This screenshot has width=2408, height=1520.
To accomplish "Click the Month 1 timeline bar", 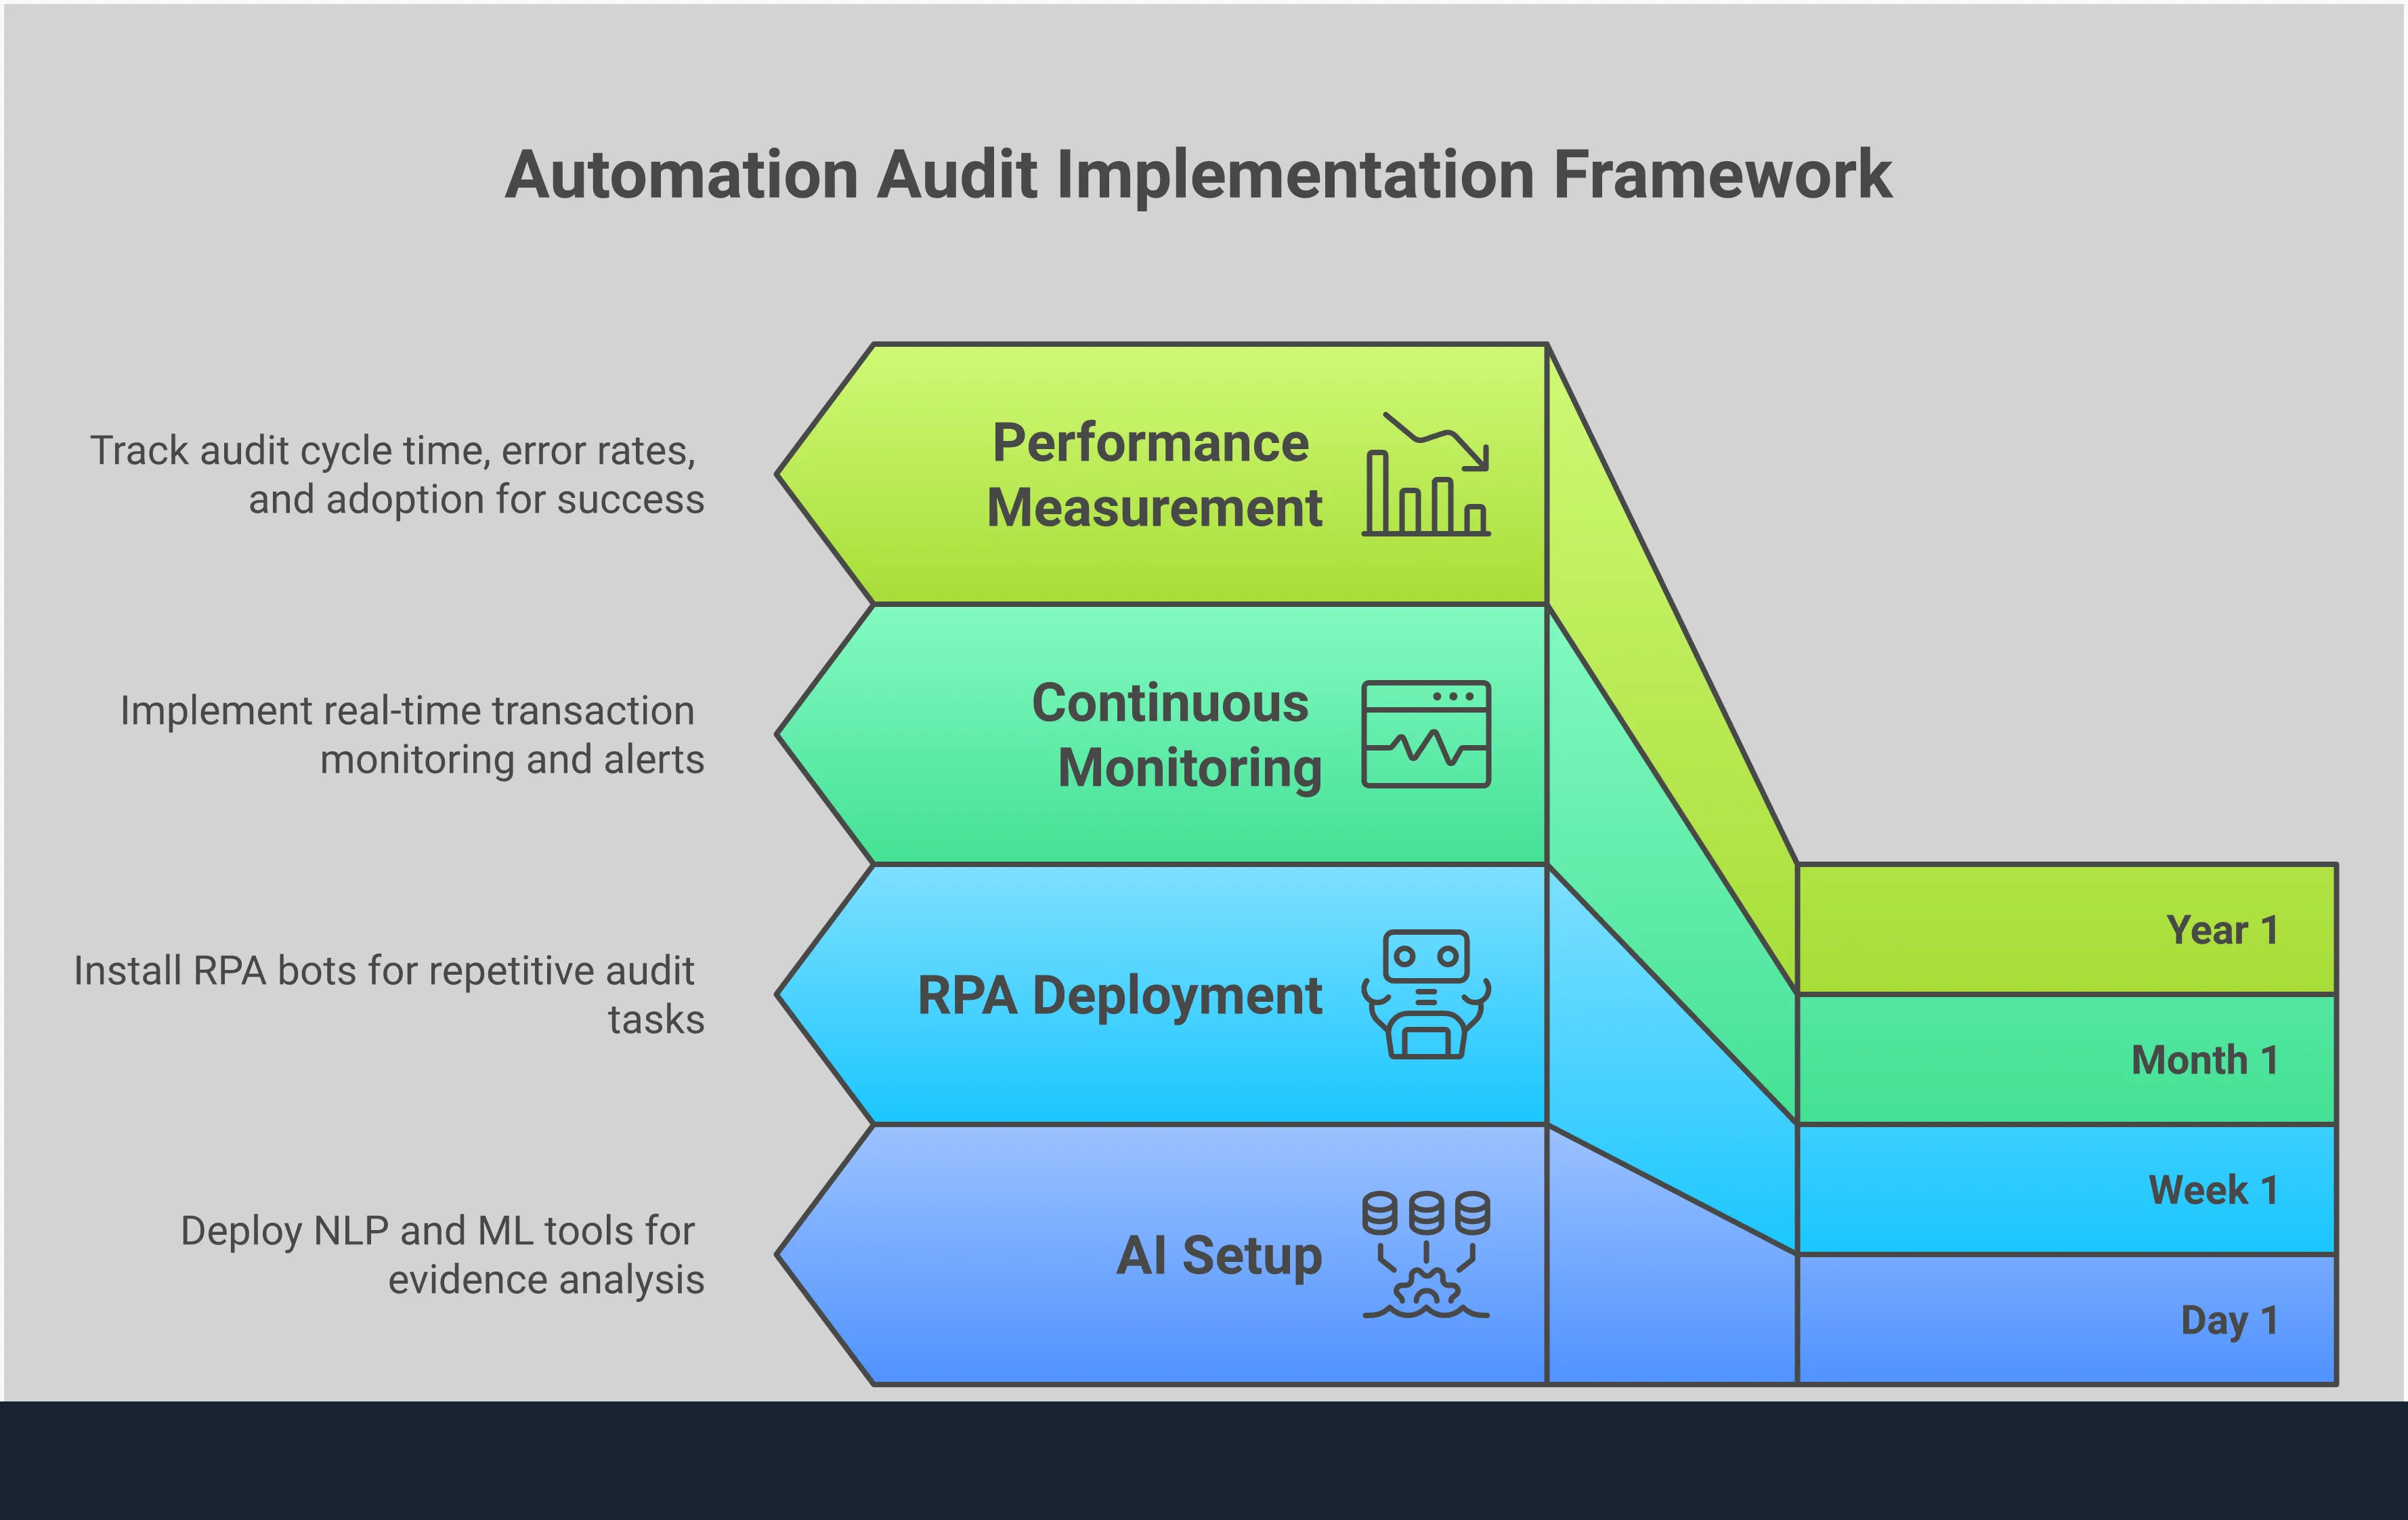I will coord(2066,1059).
